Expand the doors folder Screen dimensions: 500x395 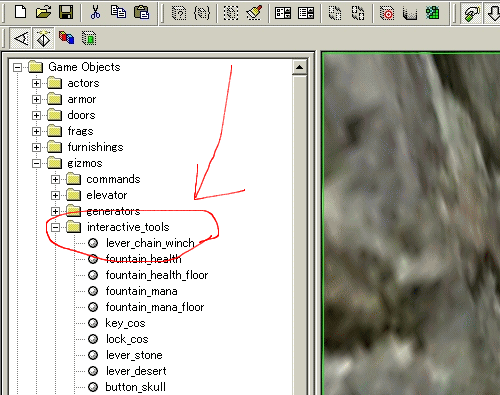36,115
